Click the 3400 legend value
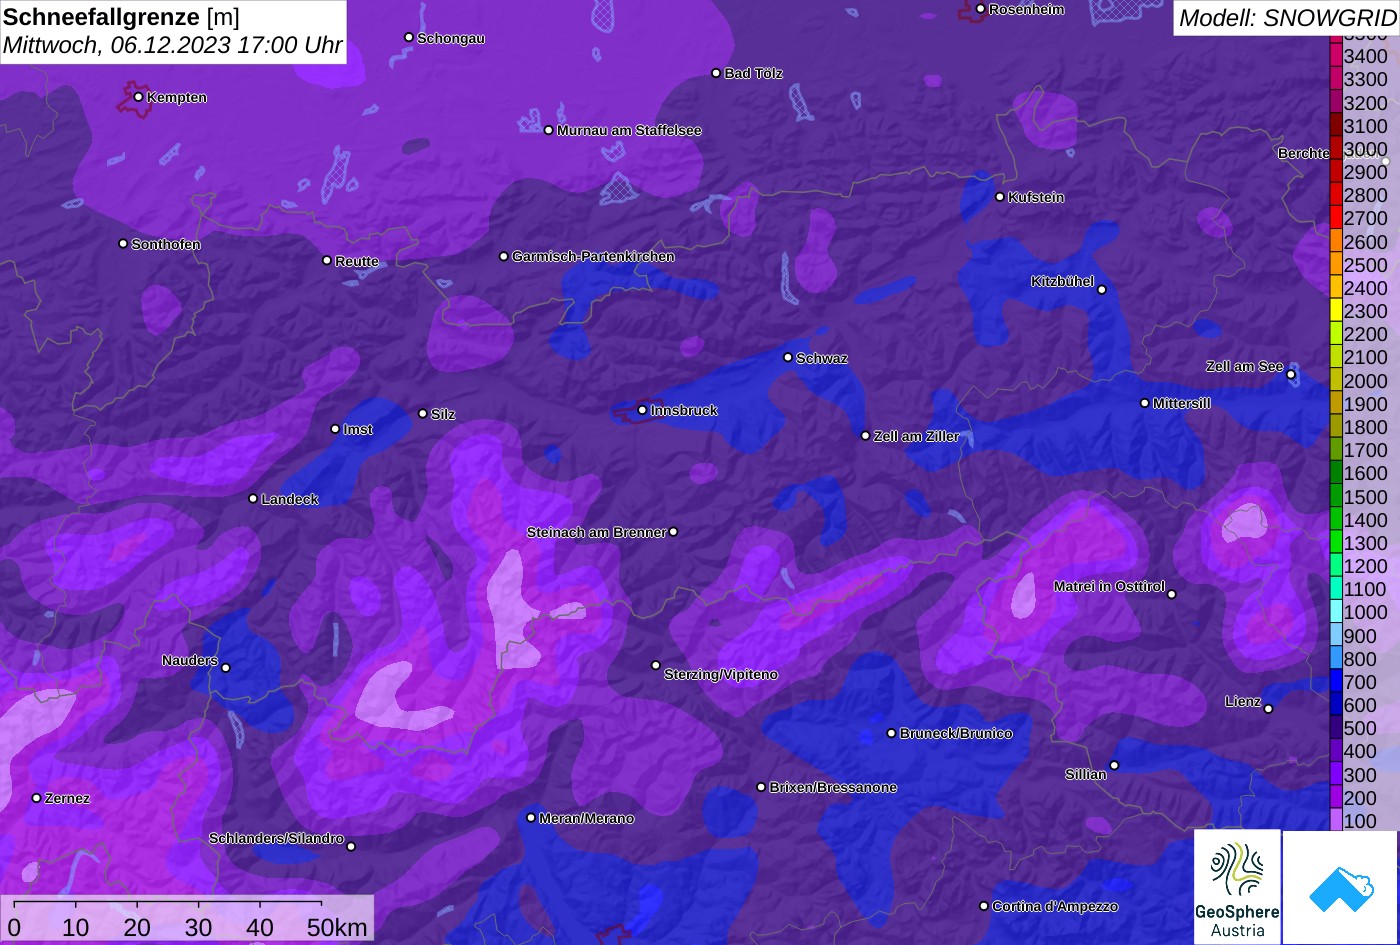The image size is (1400, 945). 1366,56
